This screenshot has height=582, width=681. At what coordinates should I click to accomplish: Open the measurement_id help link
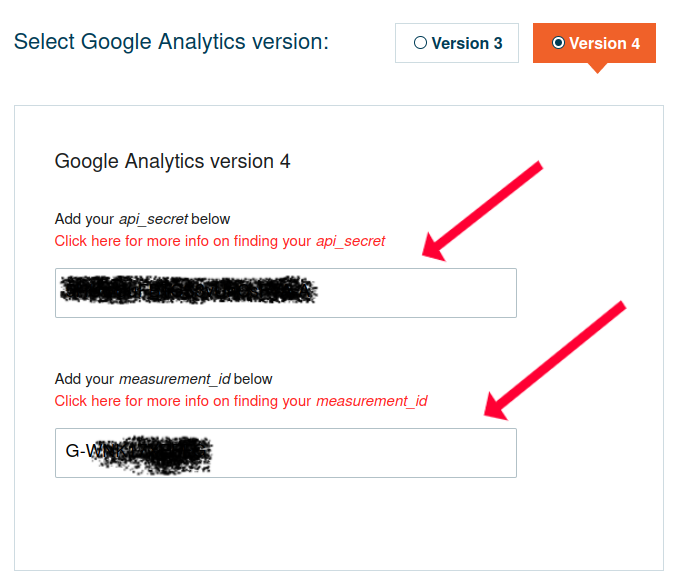pos(241,401)
